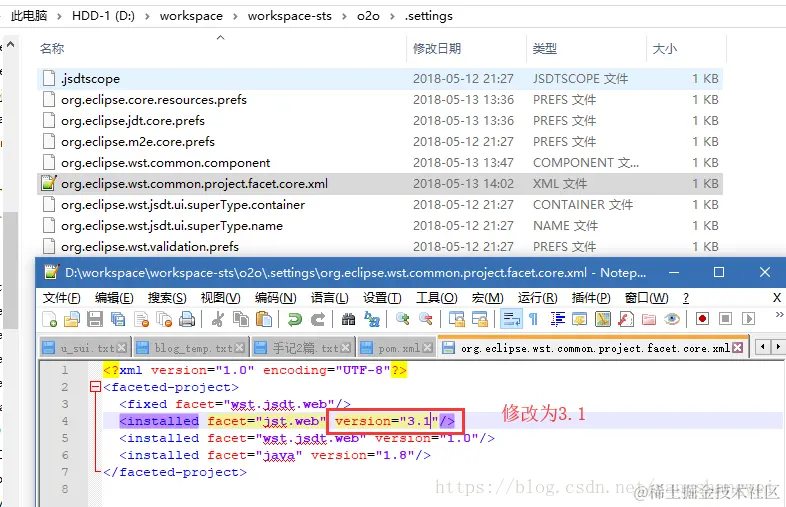Click the Paste clipboard icon
This screenshot has width=786, height=507.
pyautogui.click(x=264, y=319)
